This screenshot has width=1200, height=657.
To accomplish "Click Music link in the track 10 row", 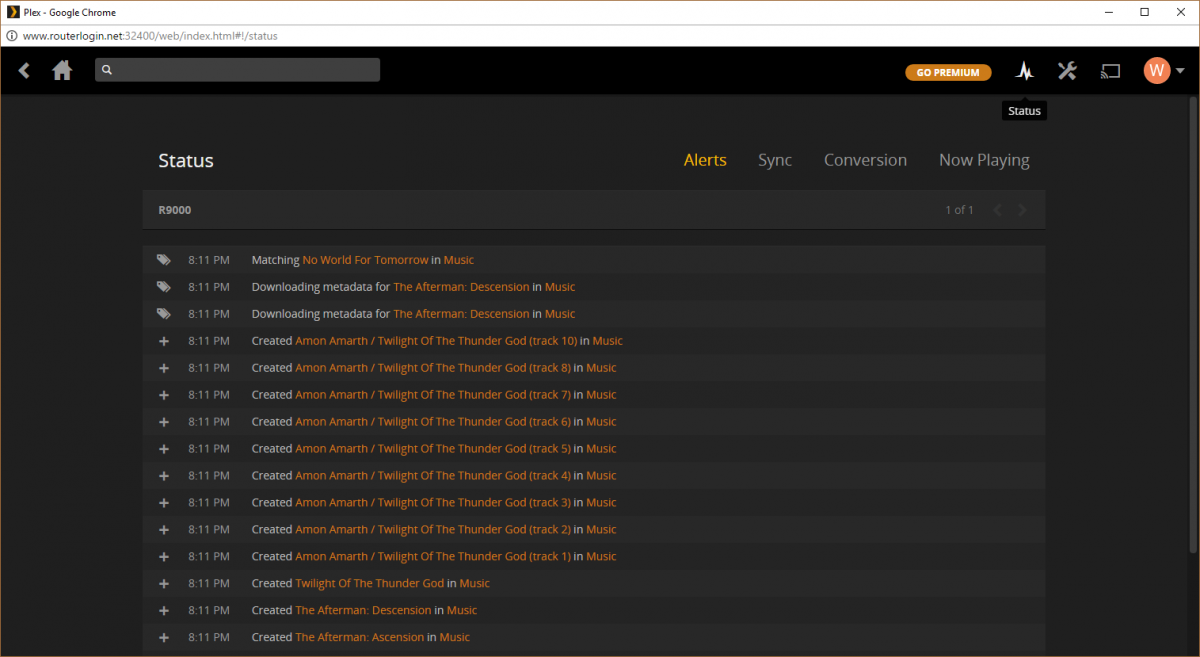I will (608, 341).
